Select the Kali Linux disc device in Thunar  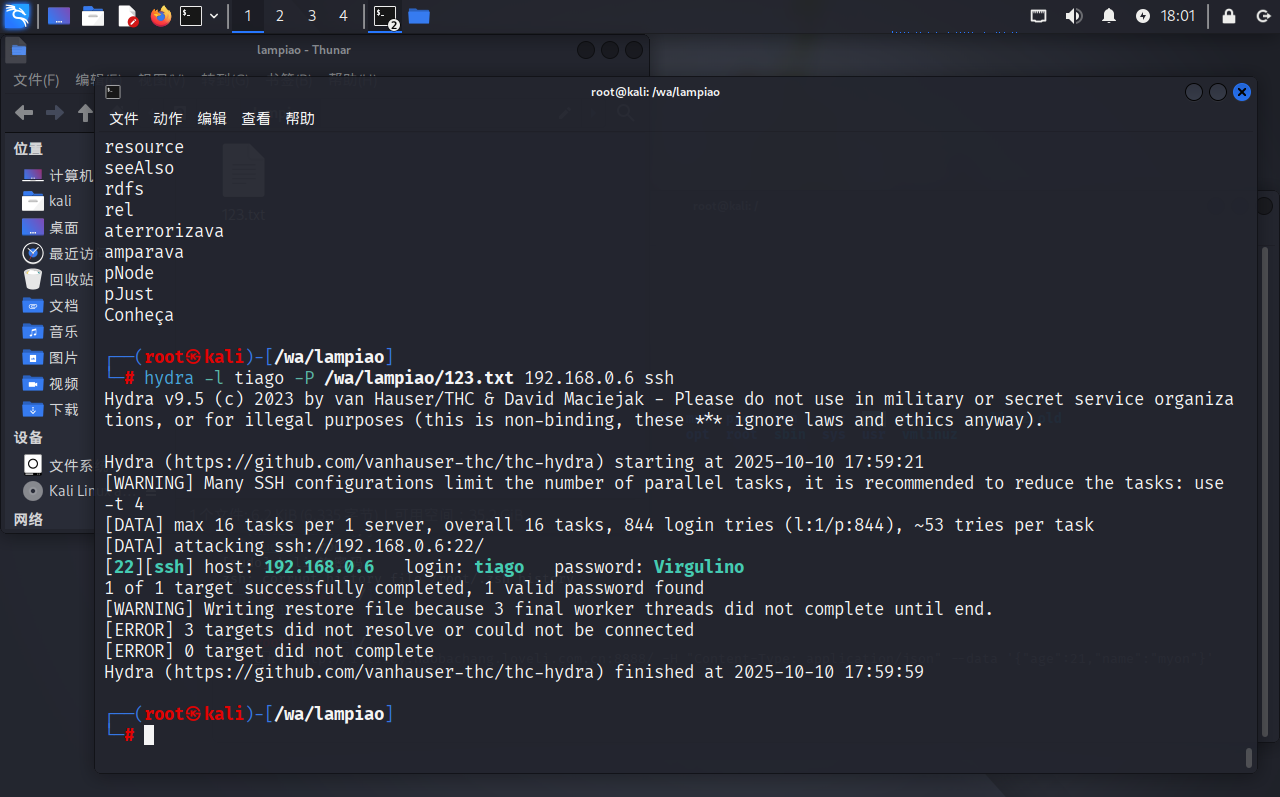pos(57,491)
